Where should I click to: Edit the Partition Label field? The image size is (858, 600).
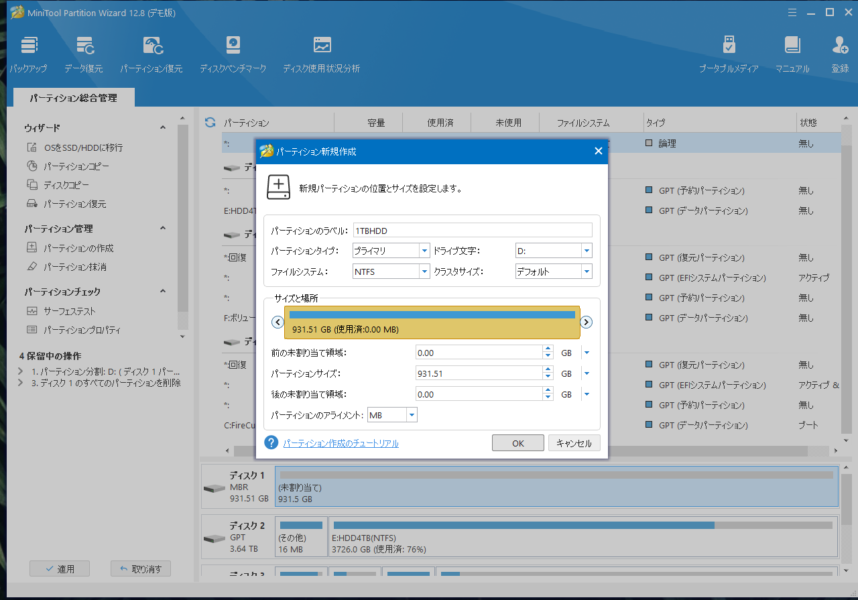point(472,230)
